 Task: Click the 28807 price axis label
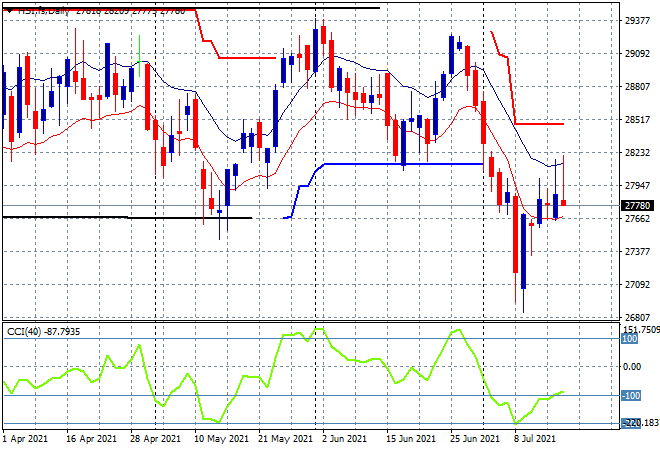pos(637,86)
